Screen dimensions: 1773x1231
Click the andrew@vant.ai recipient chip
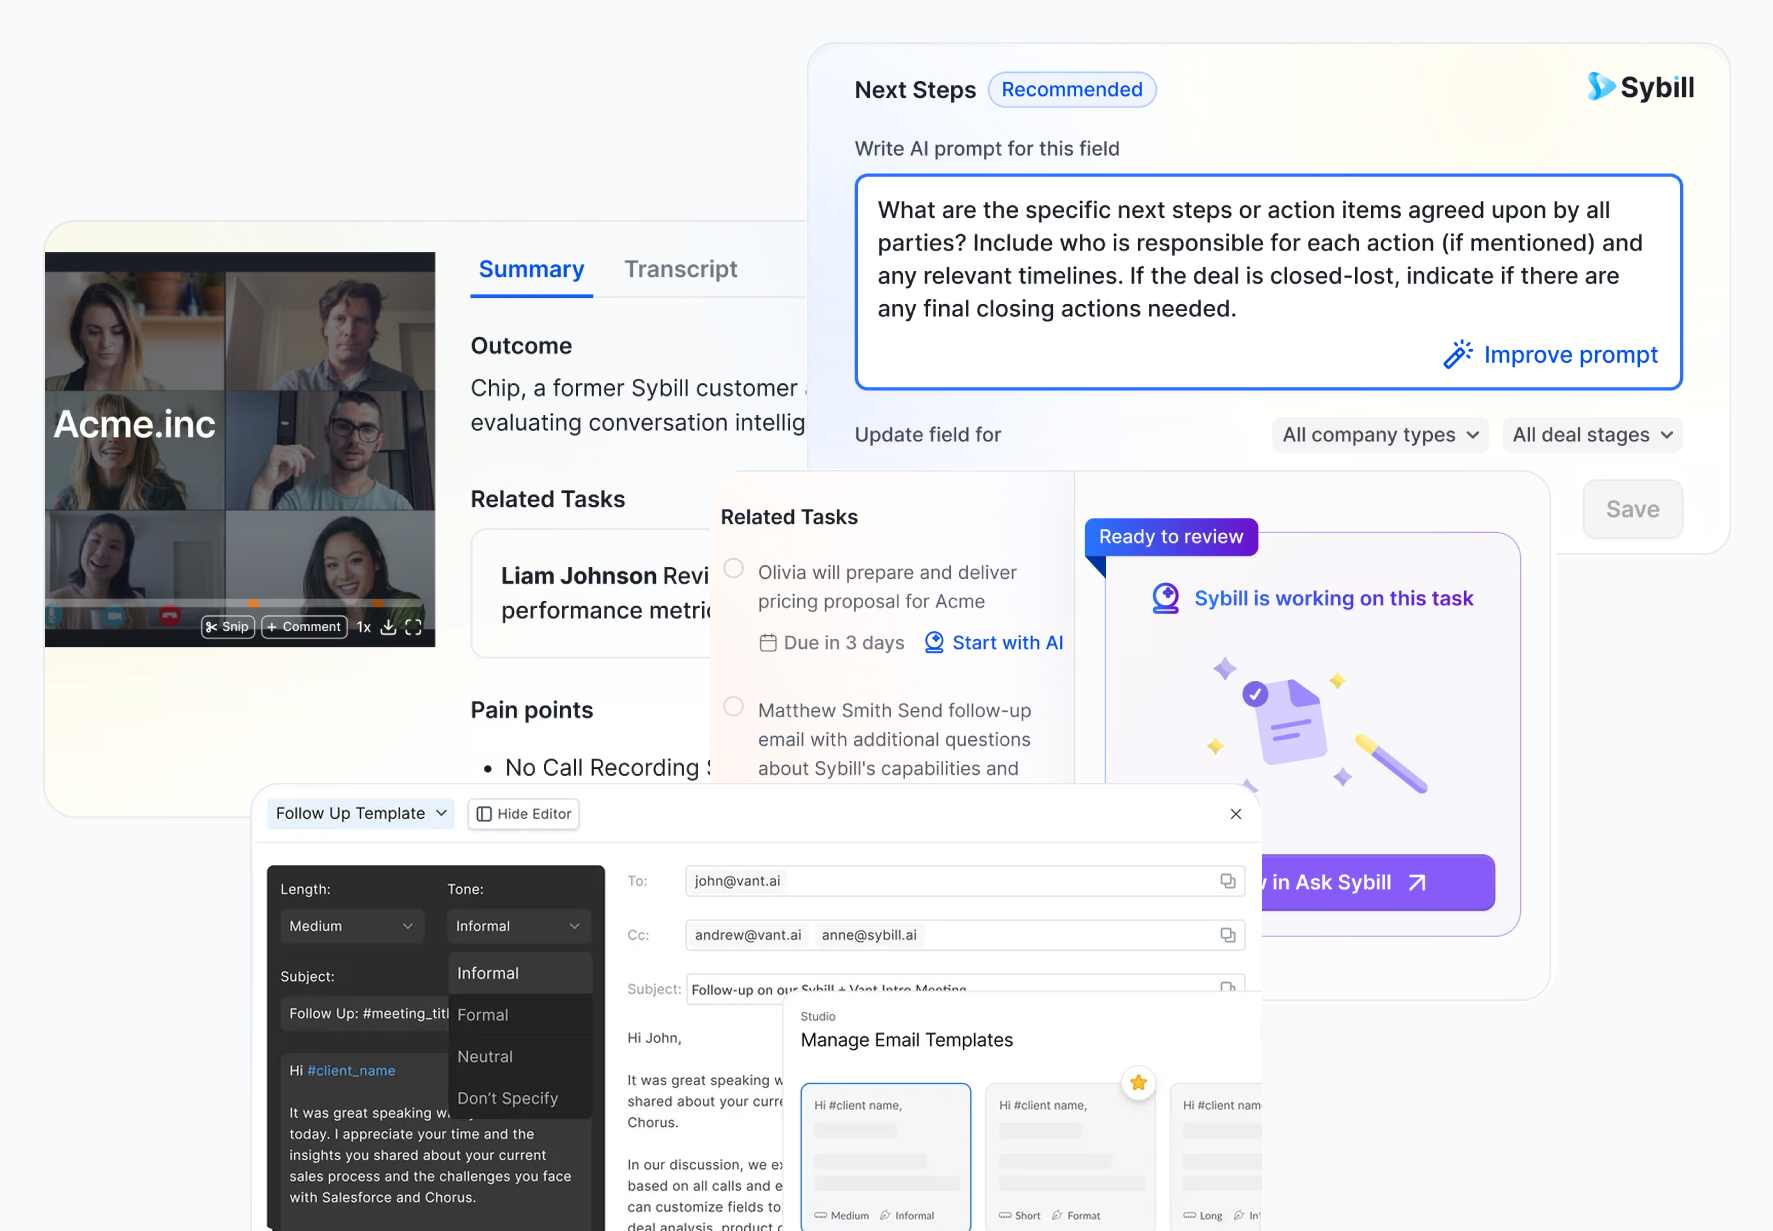[x=748, y=935]
